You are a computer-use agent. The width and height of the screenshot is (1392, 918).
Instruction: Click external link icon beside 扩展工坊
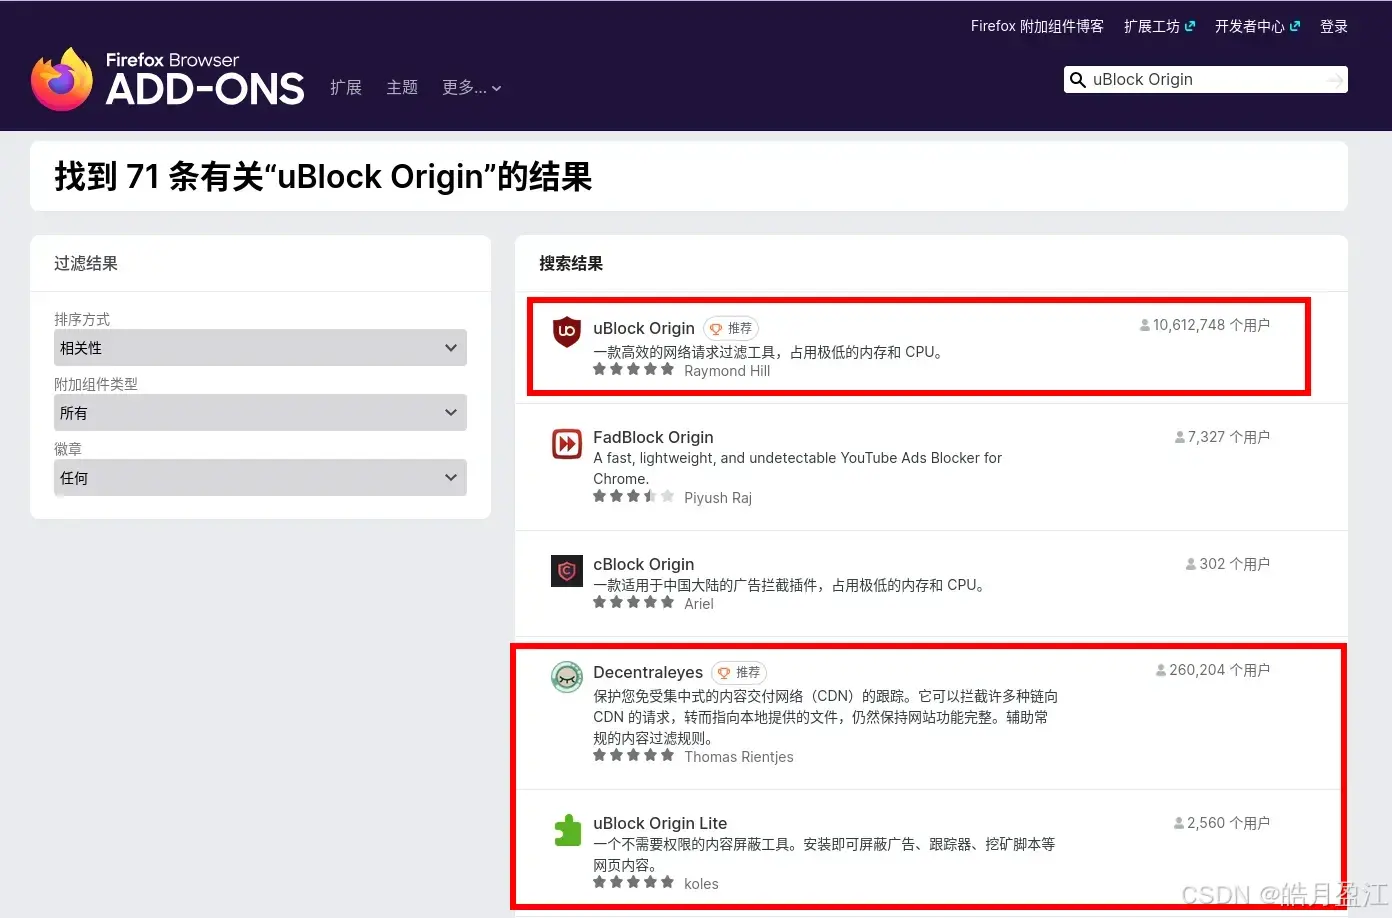pyautogui.click(x=1190, y=26)
